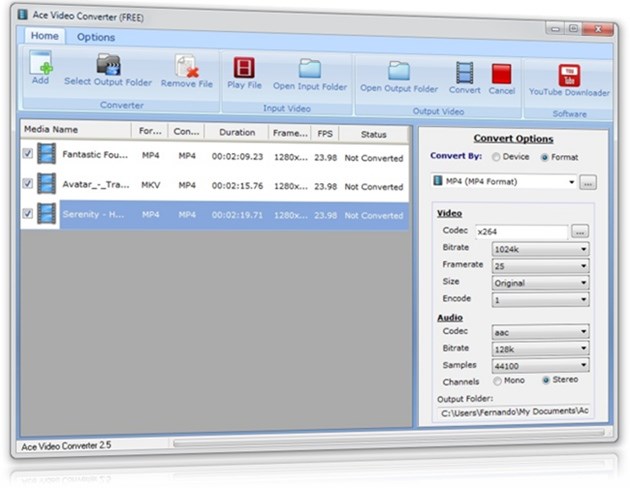This screenshot has height=490, width=630.
Task: Click the Add file icon
Action: point(40,67)
